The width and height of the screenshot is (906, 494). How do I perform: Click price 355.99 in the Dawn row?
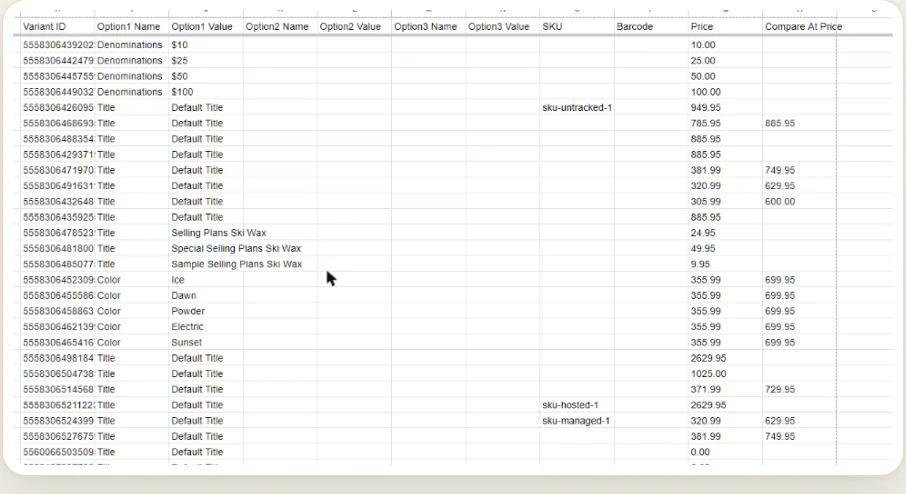(x=725, y=295)
